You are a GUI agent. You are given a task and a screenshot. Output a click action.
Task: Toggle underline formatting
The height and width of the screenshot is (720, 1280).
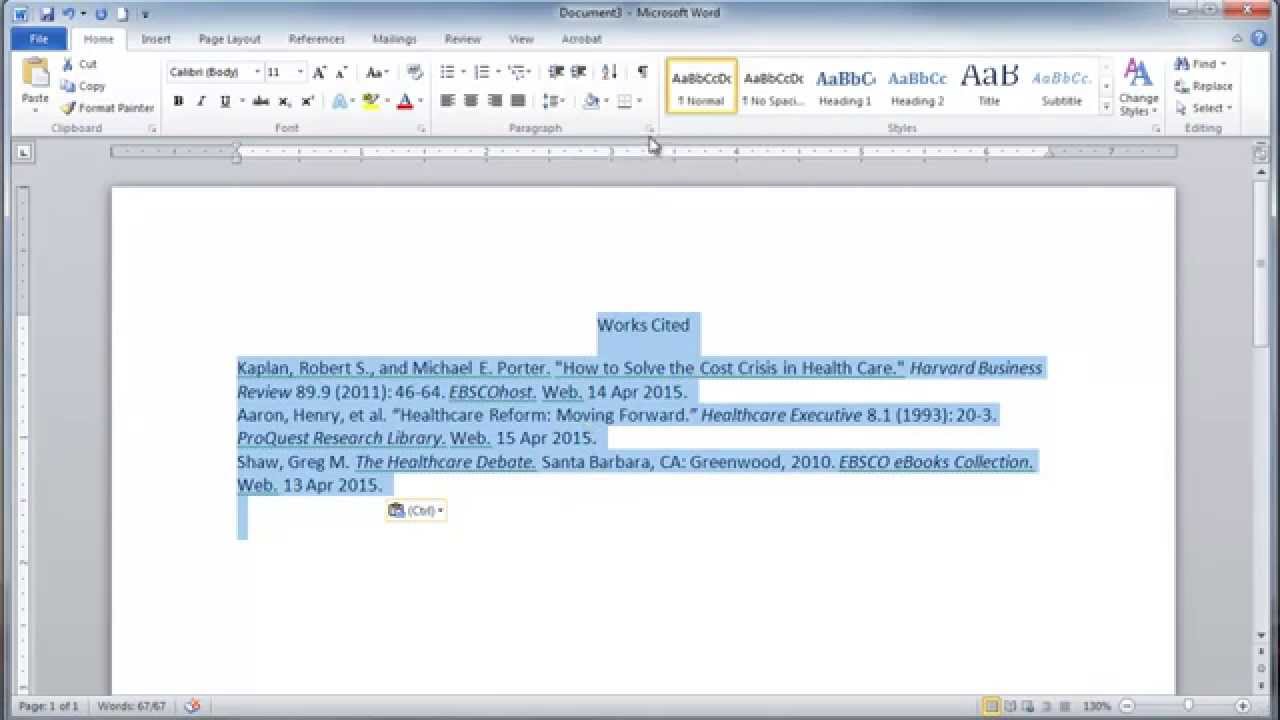pyautogui.click(x=224, y=101)
